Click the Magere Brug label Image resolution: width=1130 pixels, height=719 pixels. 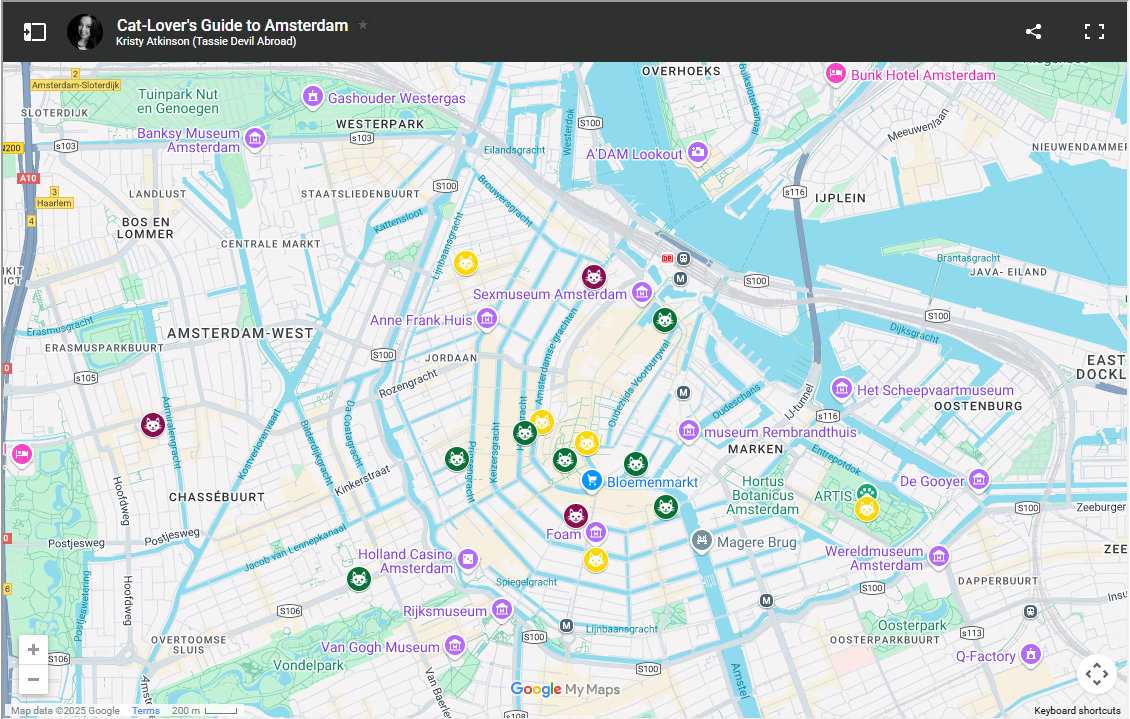pyautogui.click(x=757, y=542)
